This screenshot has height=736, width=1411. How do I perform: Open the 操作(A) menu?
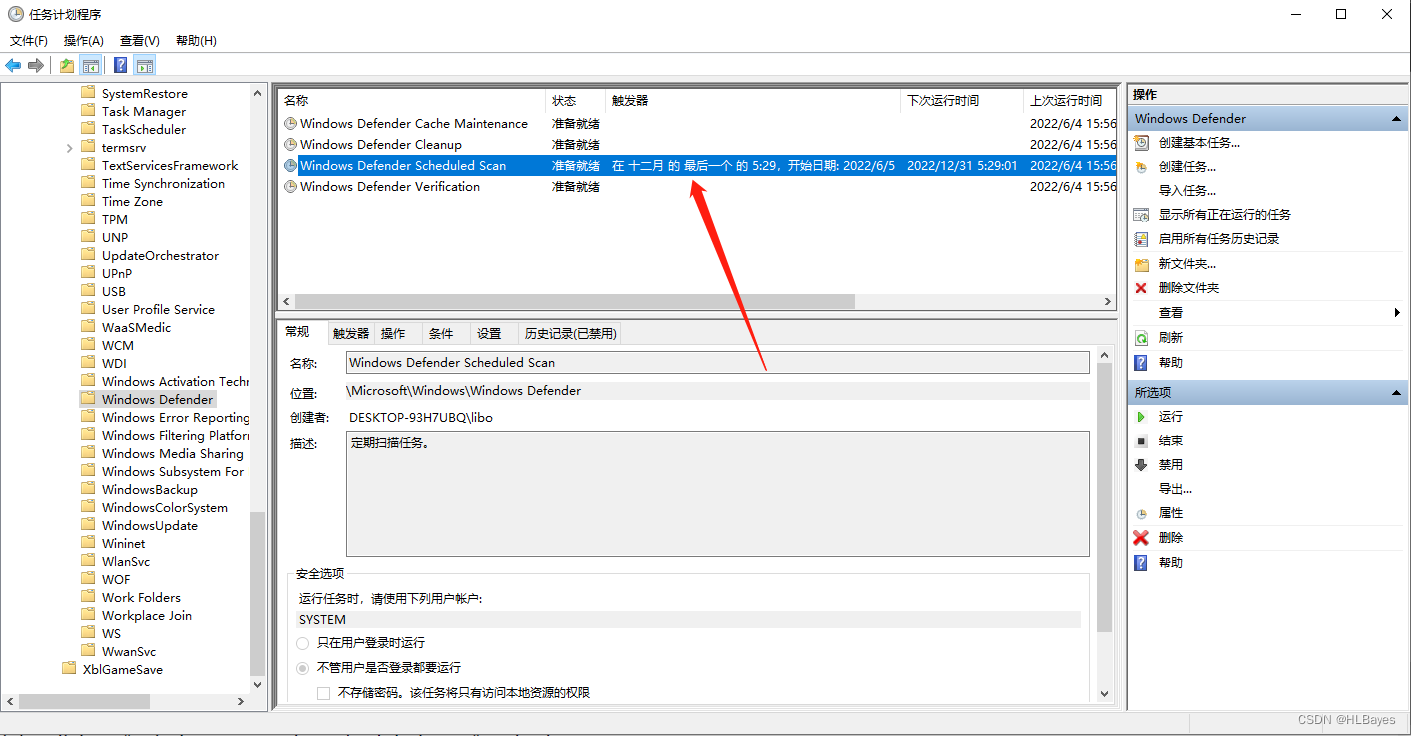(84, 41)
